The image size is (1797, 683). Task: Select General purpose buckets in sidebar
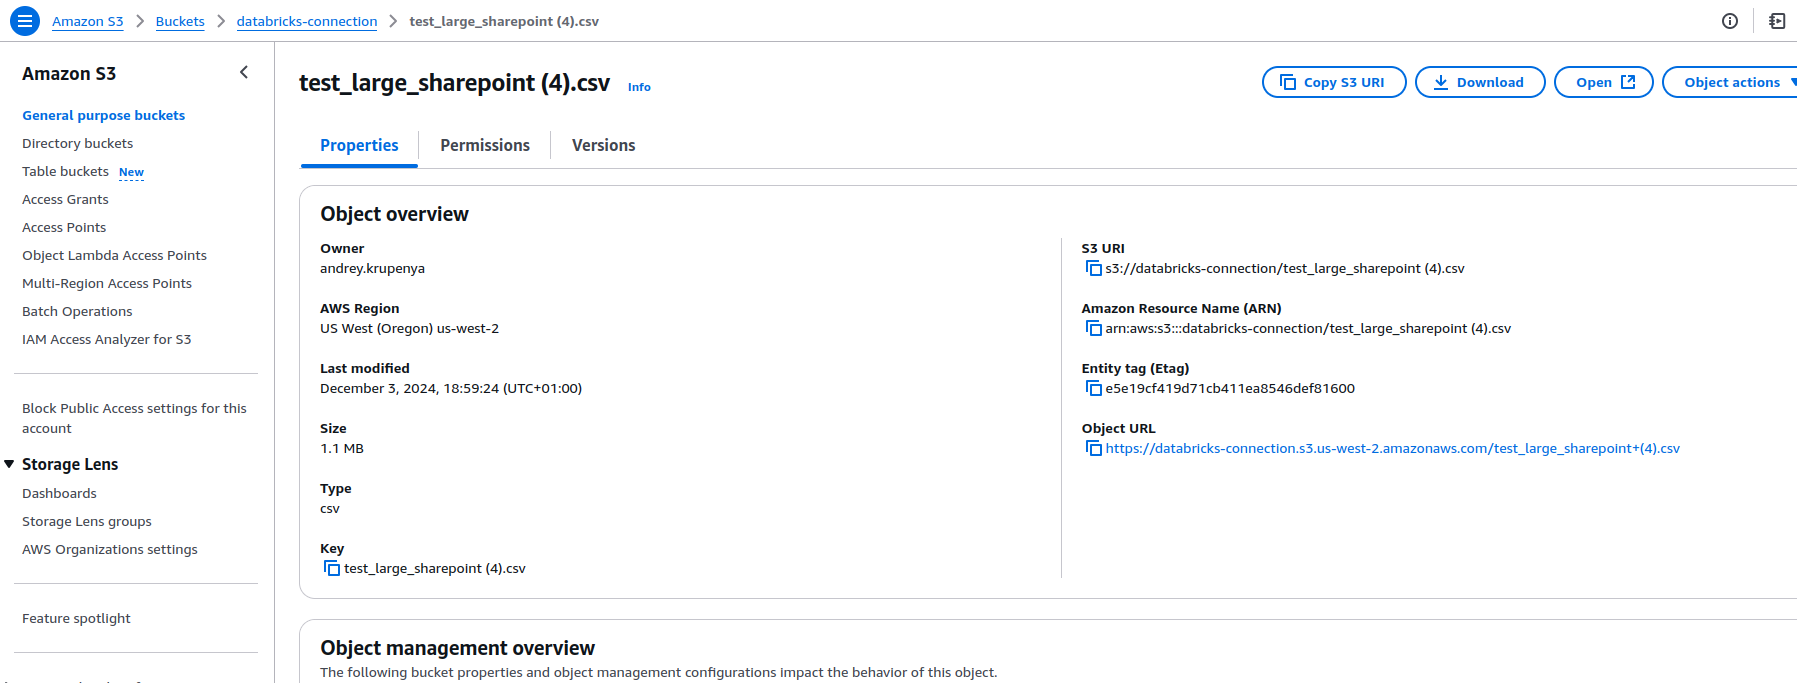[x=104, y=115]
